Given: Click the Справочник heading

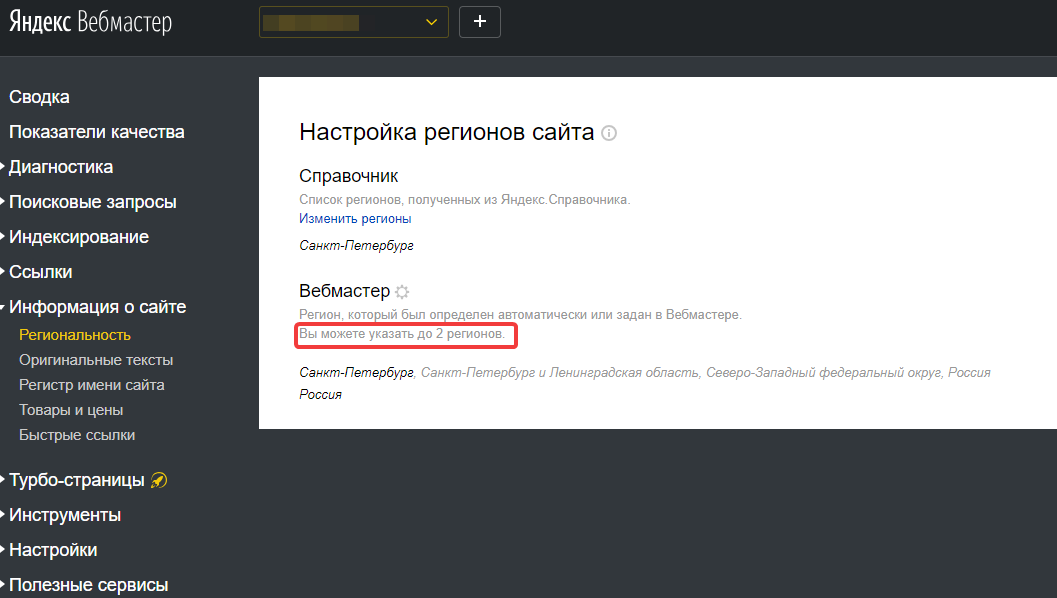Looking at the screenshot, I should (349, 176).
